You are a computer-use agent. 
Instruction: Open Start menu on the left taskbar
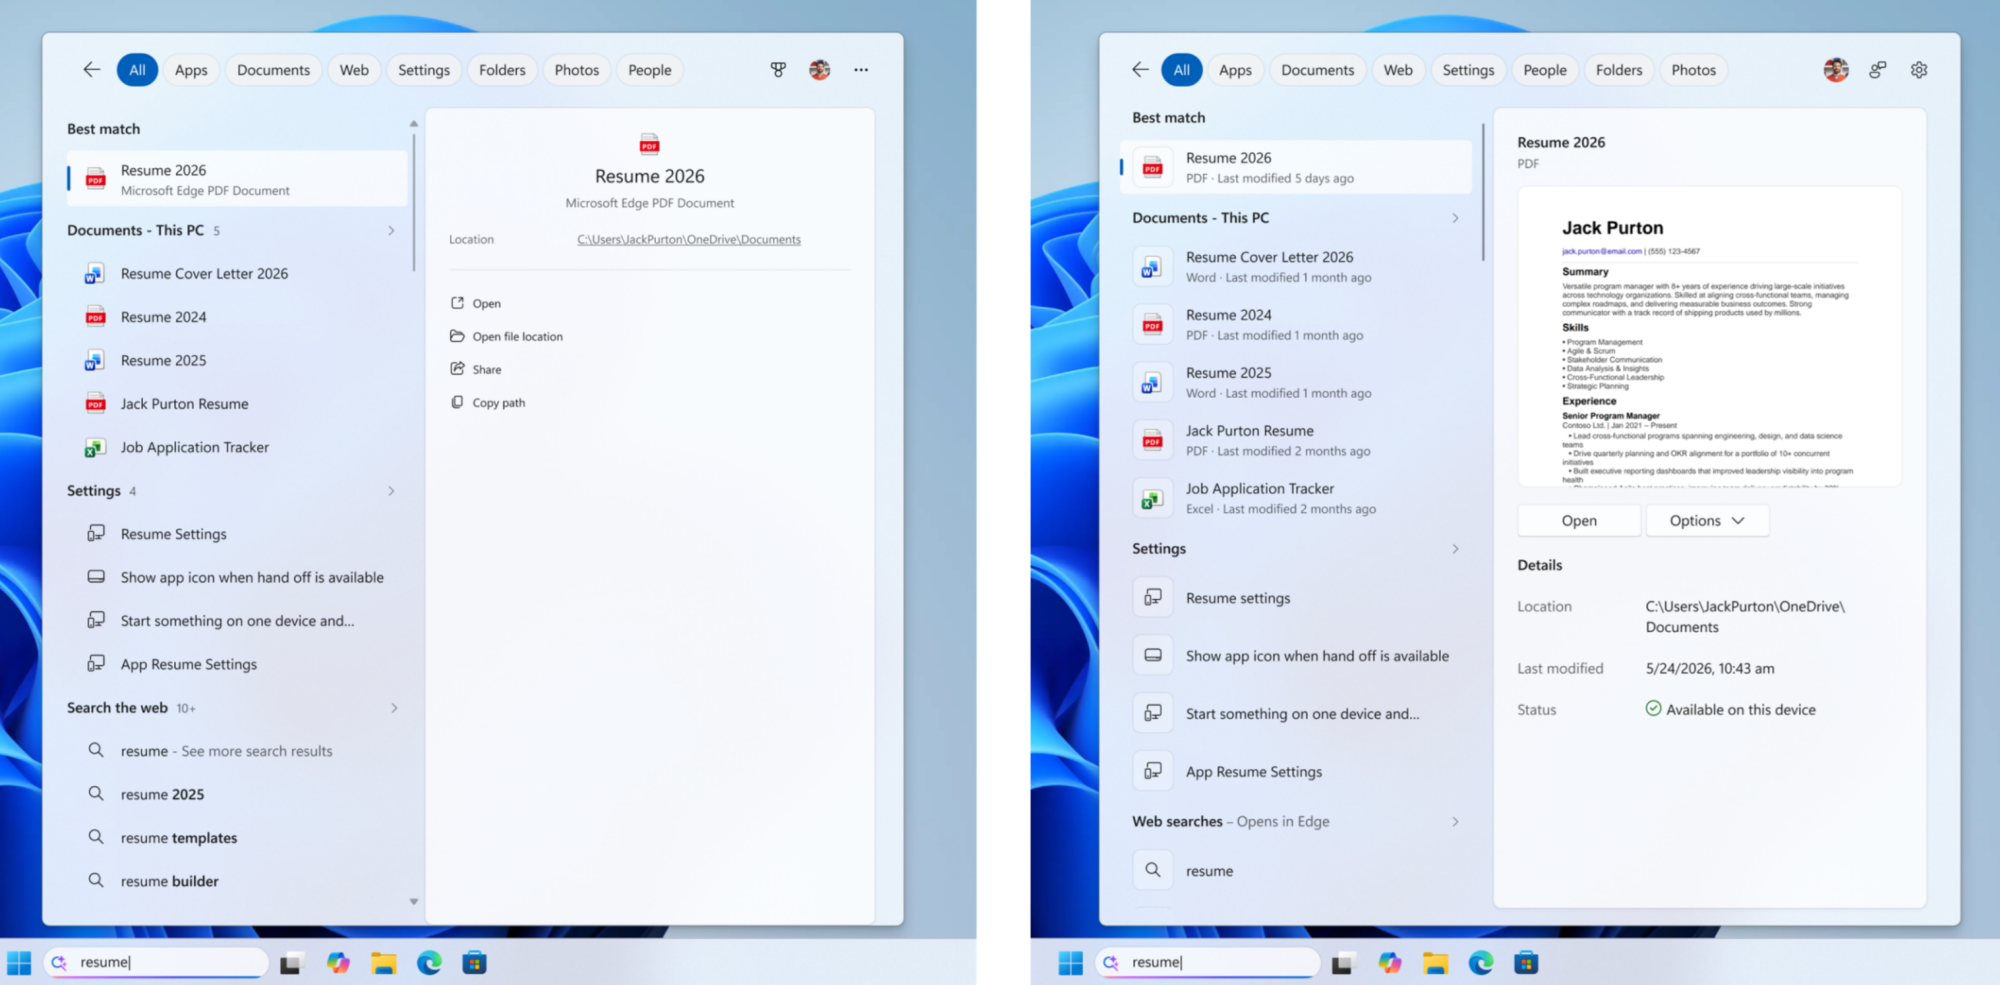[19, 963]
